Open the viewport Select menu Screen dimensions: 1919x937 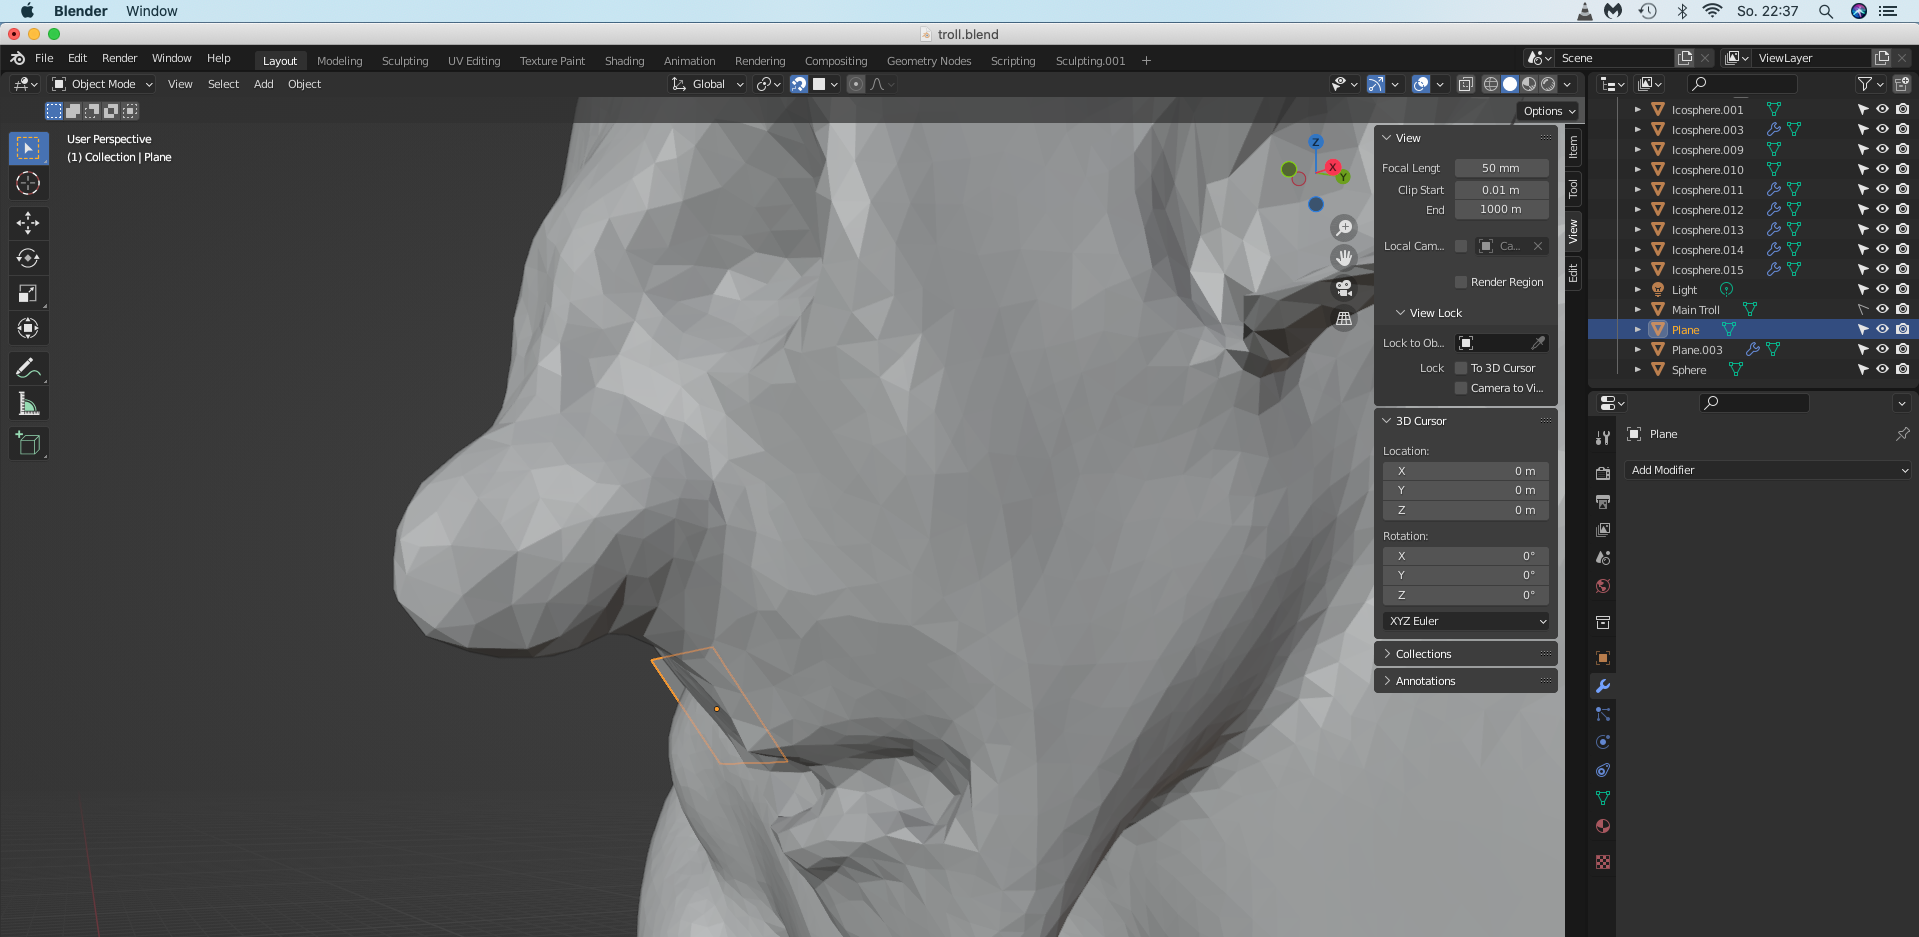point(223,84)
